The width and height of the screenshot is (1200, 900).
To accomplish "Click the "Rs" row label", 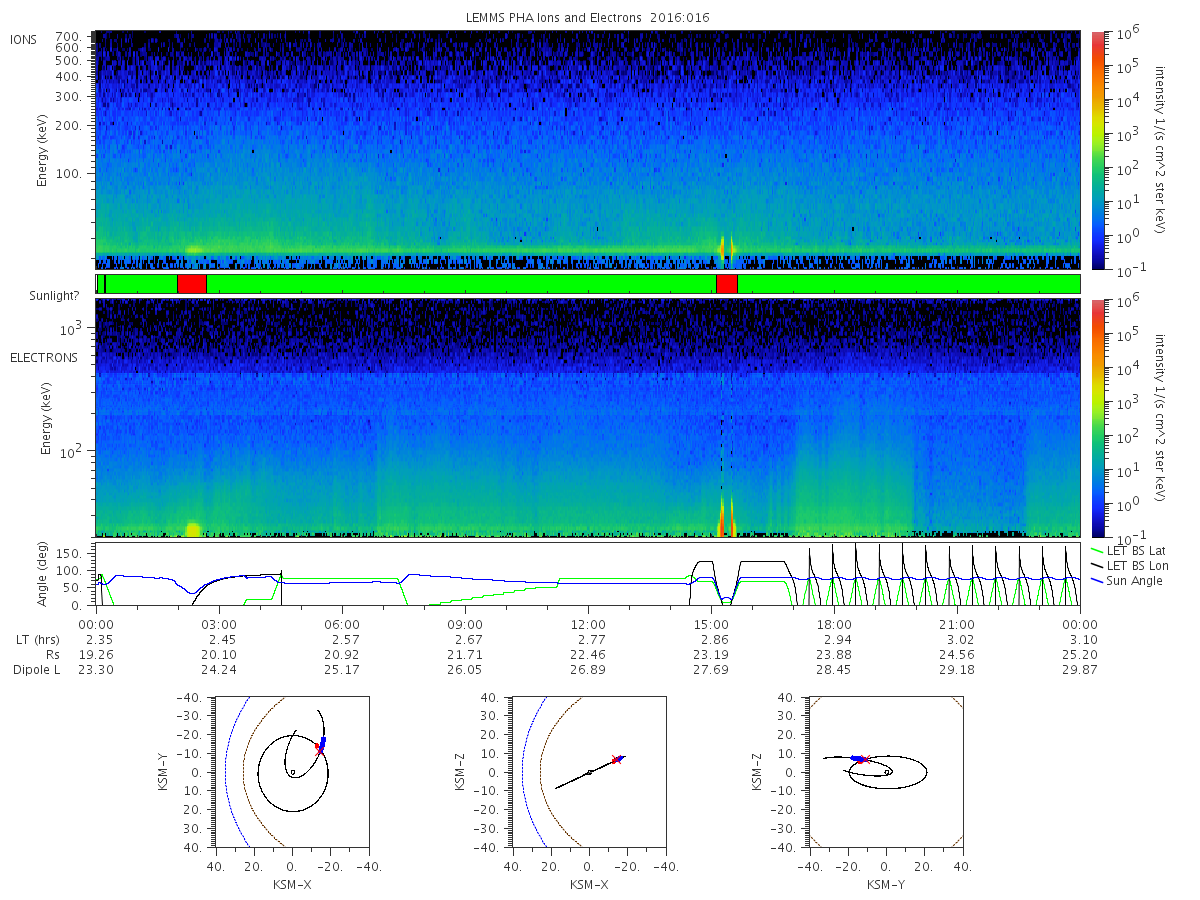I will coord(51,654).
